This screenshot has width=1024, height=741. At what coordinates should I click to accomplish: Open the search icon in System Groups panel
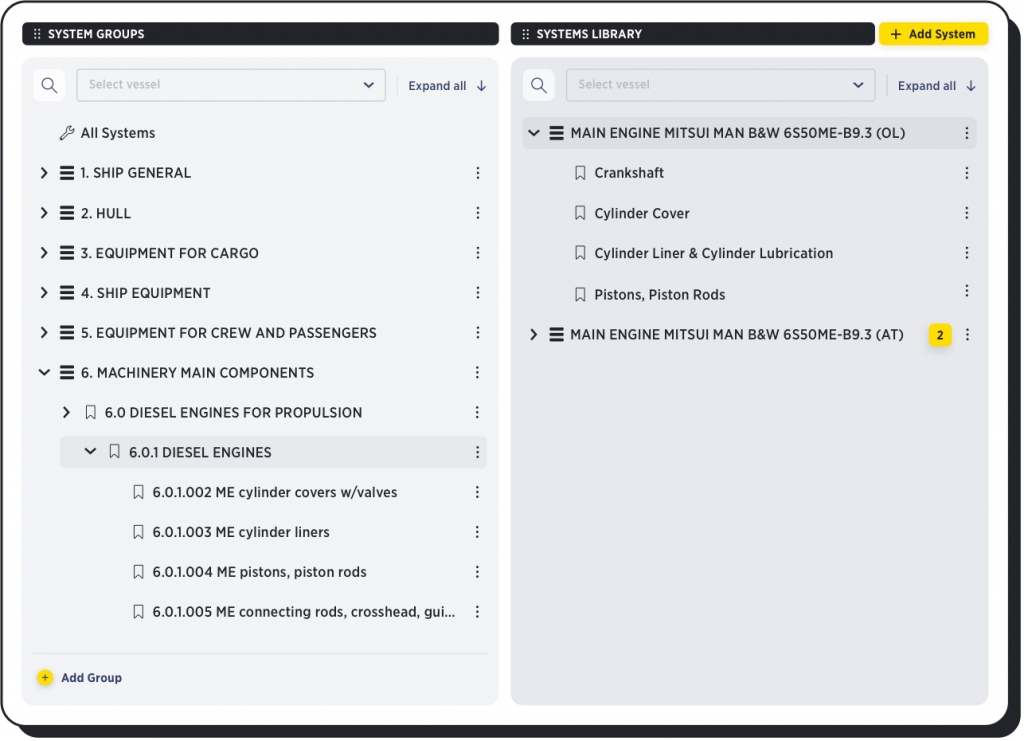(49, 85)
